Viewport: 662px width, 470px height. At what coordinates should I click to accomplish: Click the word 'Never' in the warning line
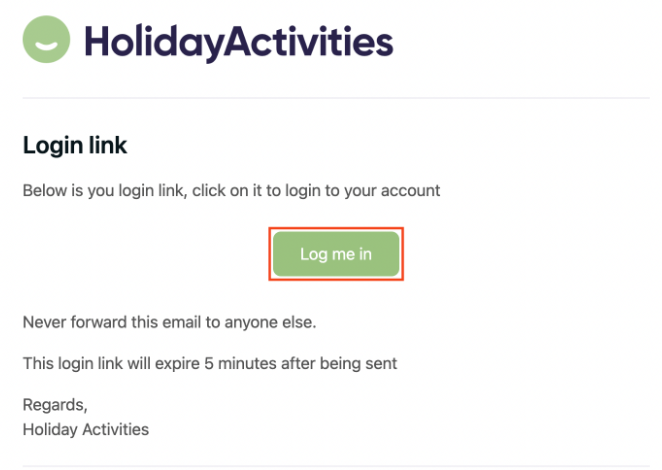tap(44, 323)
